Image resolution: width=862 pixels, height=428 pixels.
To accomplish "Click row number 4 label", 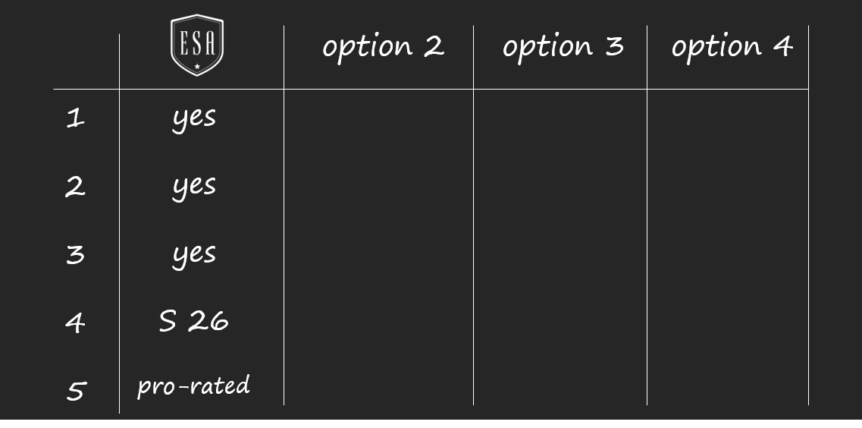I will click(x=75, y=323).
